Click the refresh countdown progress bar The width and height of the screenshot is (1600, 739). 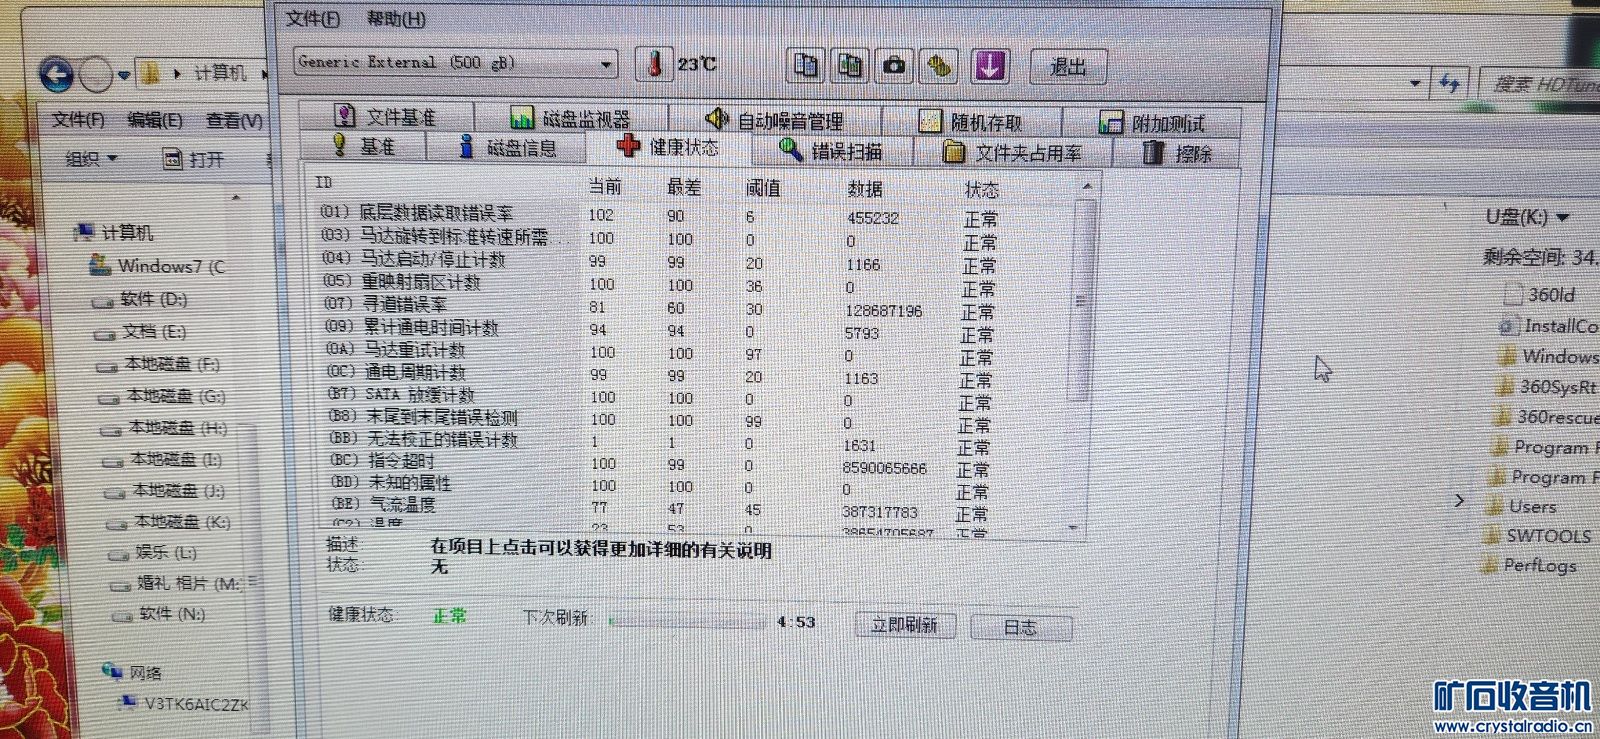(687, 622)
